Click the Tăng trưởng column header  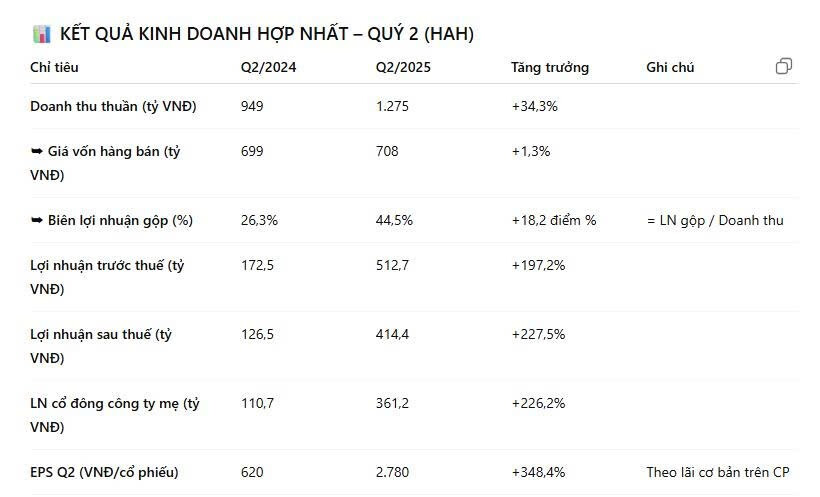click(549, 68)
